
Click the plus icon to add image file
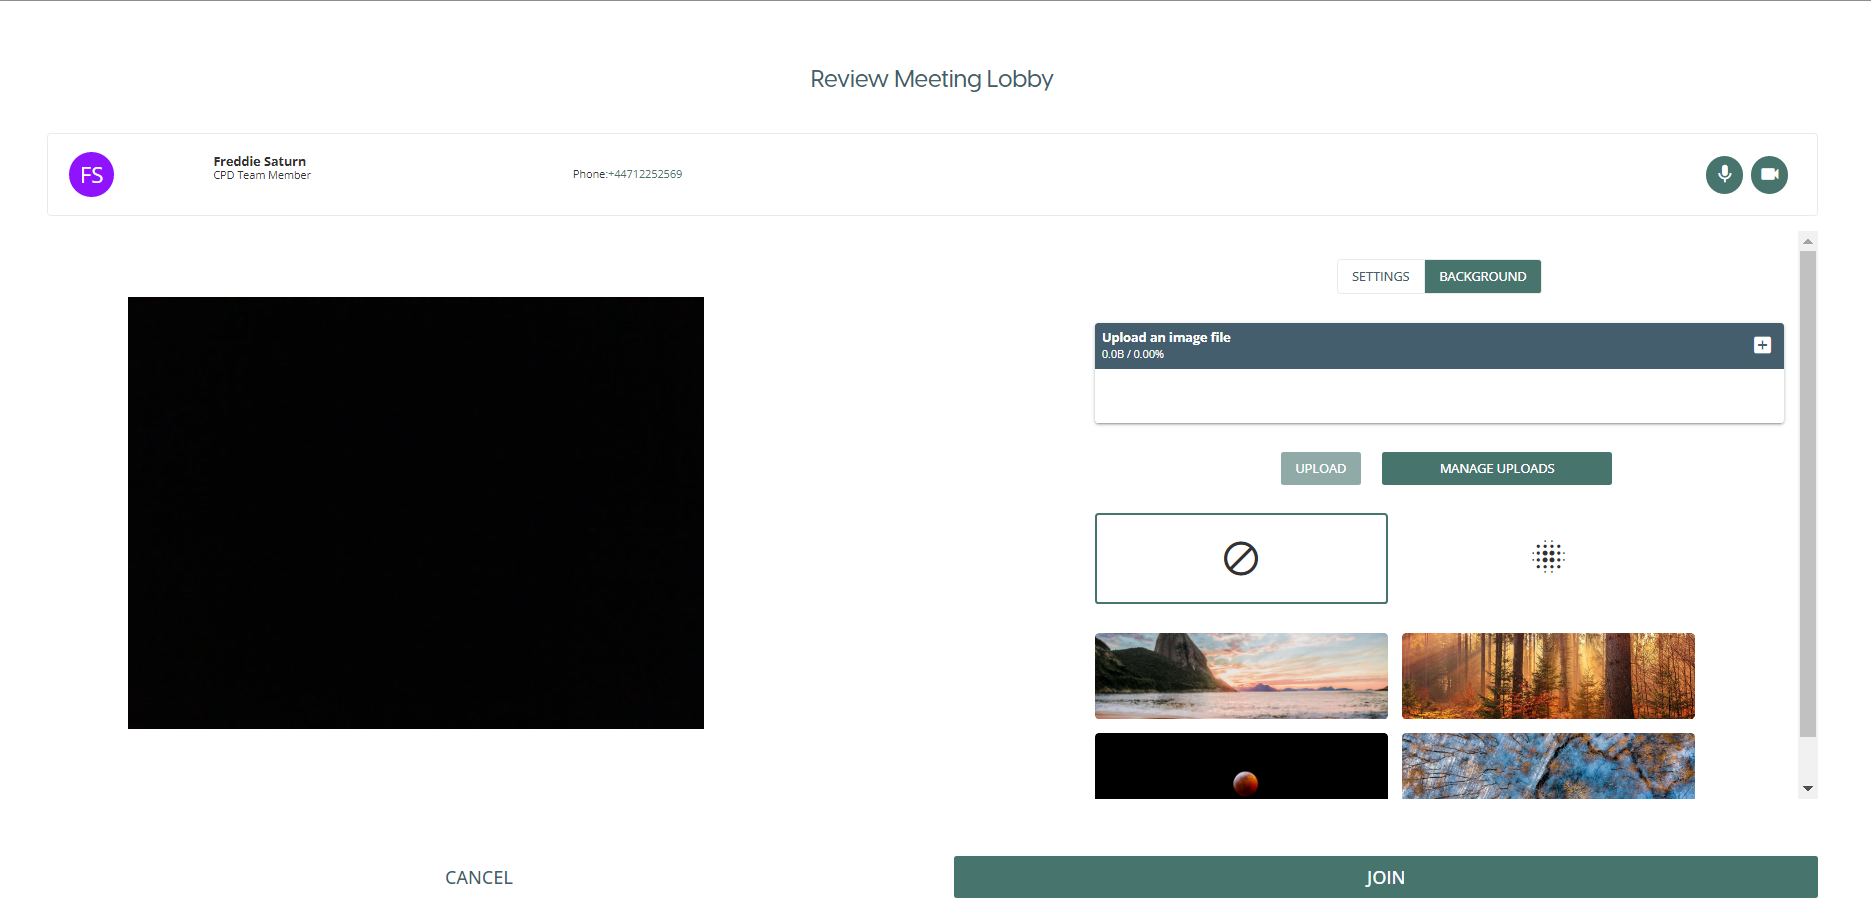tap(1762, 345)
